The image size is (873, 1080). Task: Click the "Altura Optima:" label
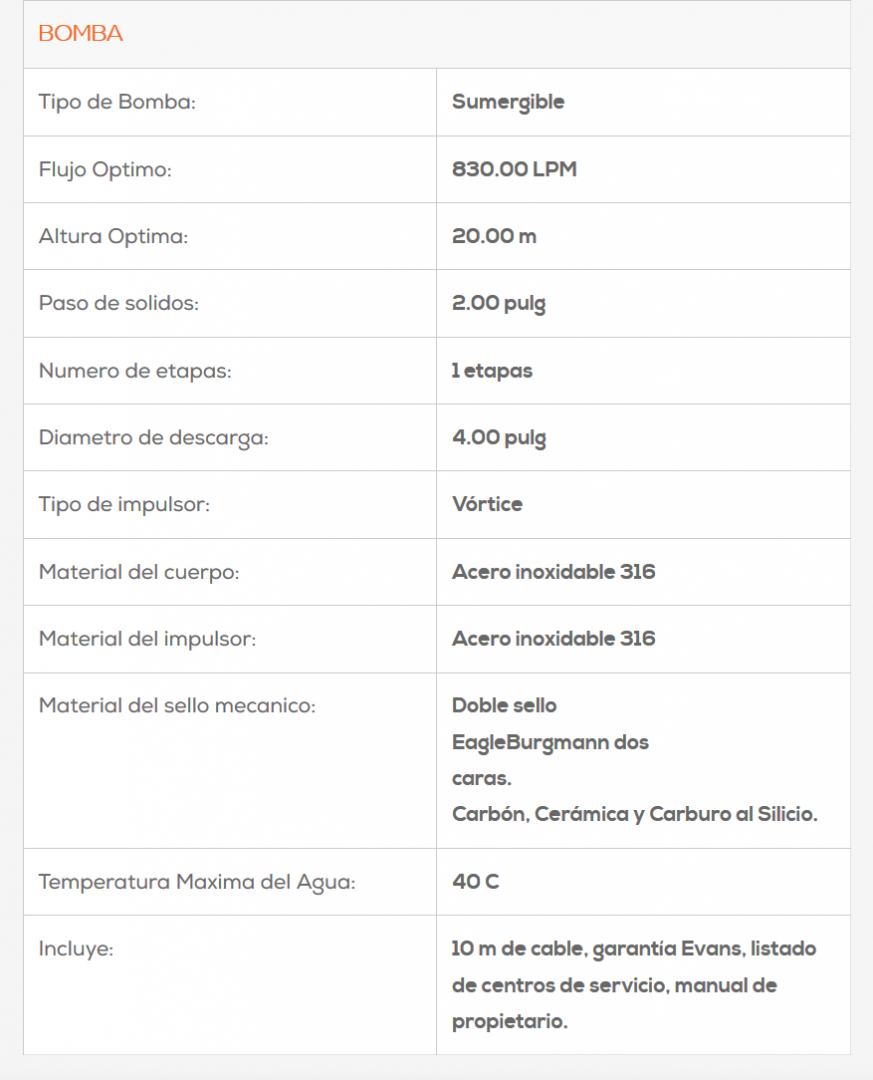point(113,237)
